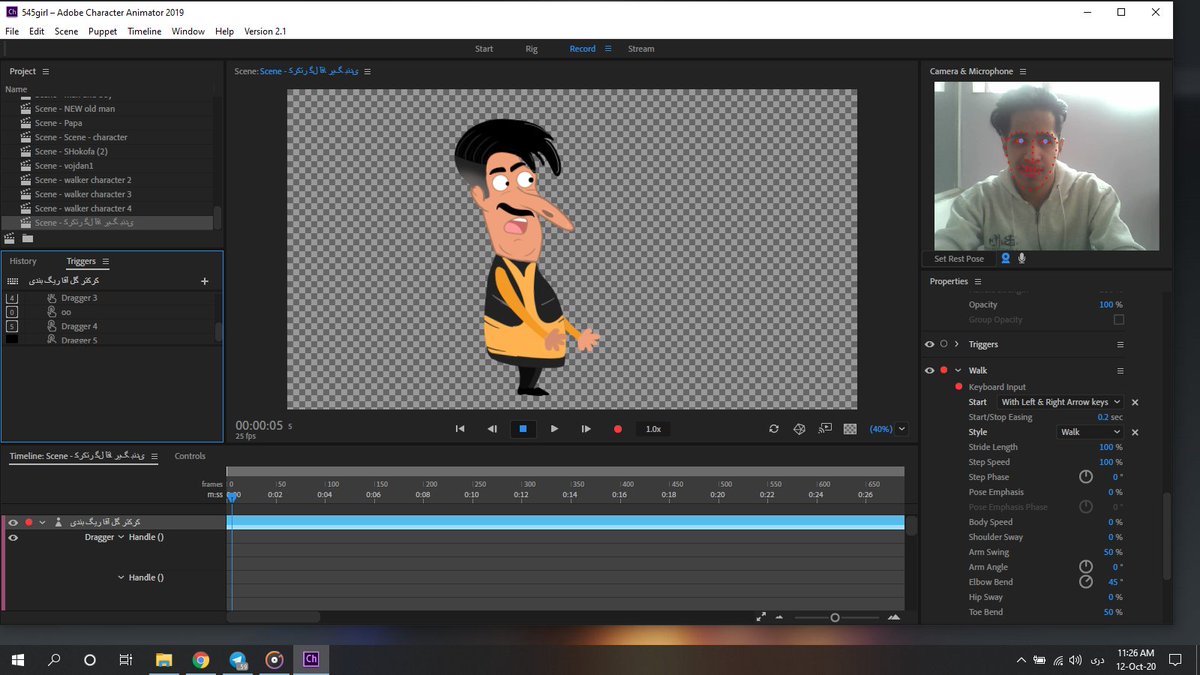1200x675 pixels.
Task: Reset Style parameter with X button
Action: (x=1135, y=432)
